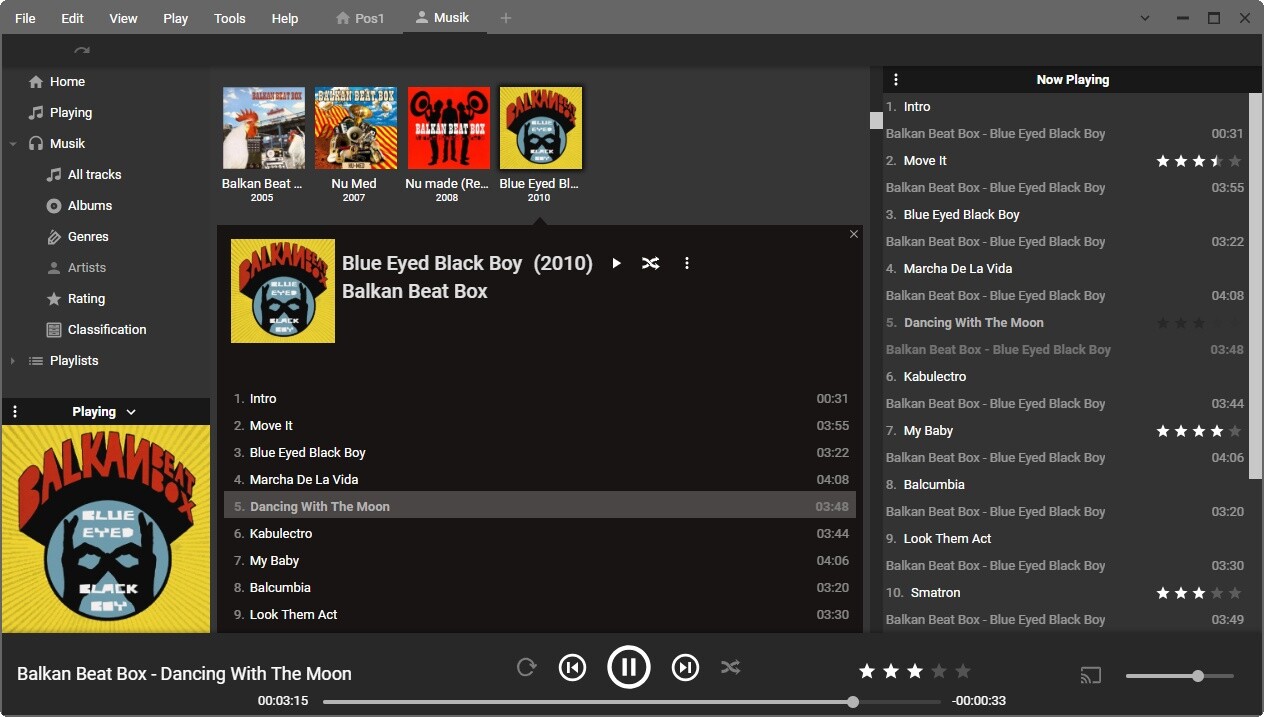Pause the current playback
Viewport: 1264px width, 717px height.
(x=628, y=666)
